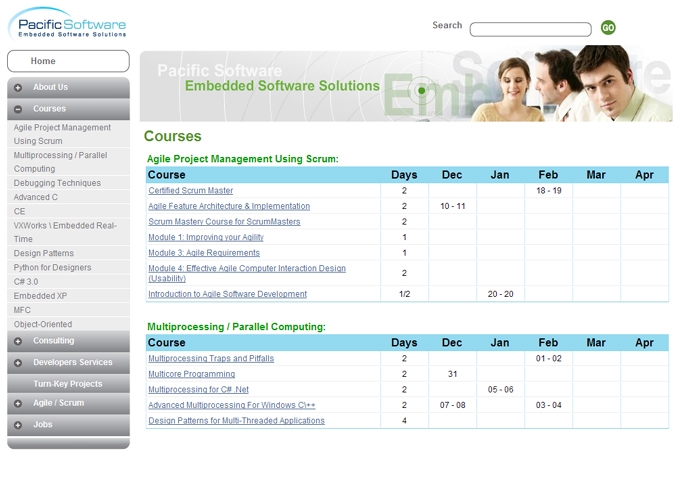Click the 07 - 08 Dec date cell
Viewport: 680px width, 480px height.
[452, 405]
